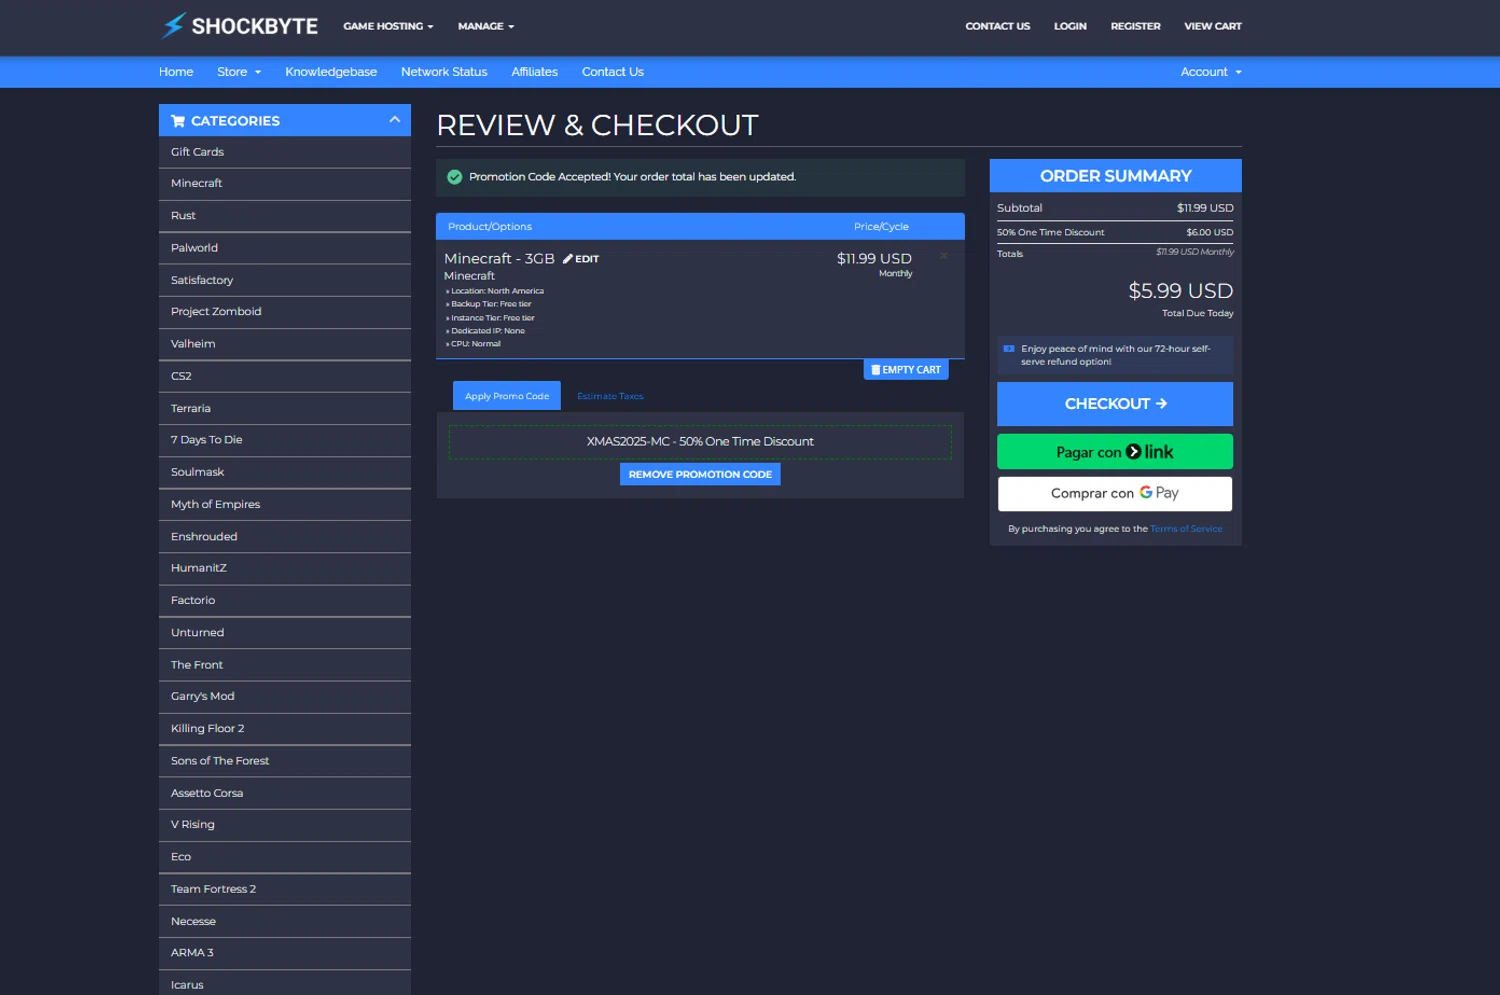Click the Register link

[1135, 26]
